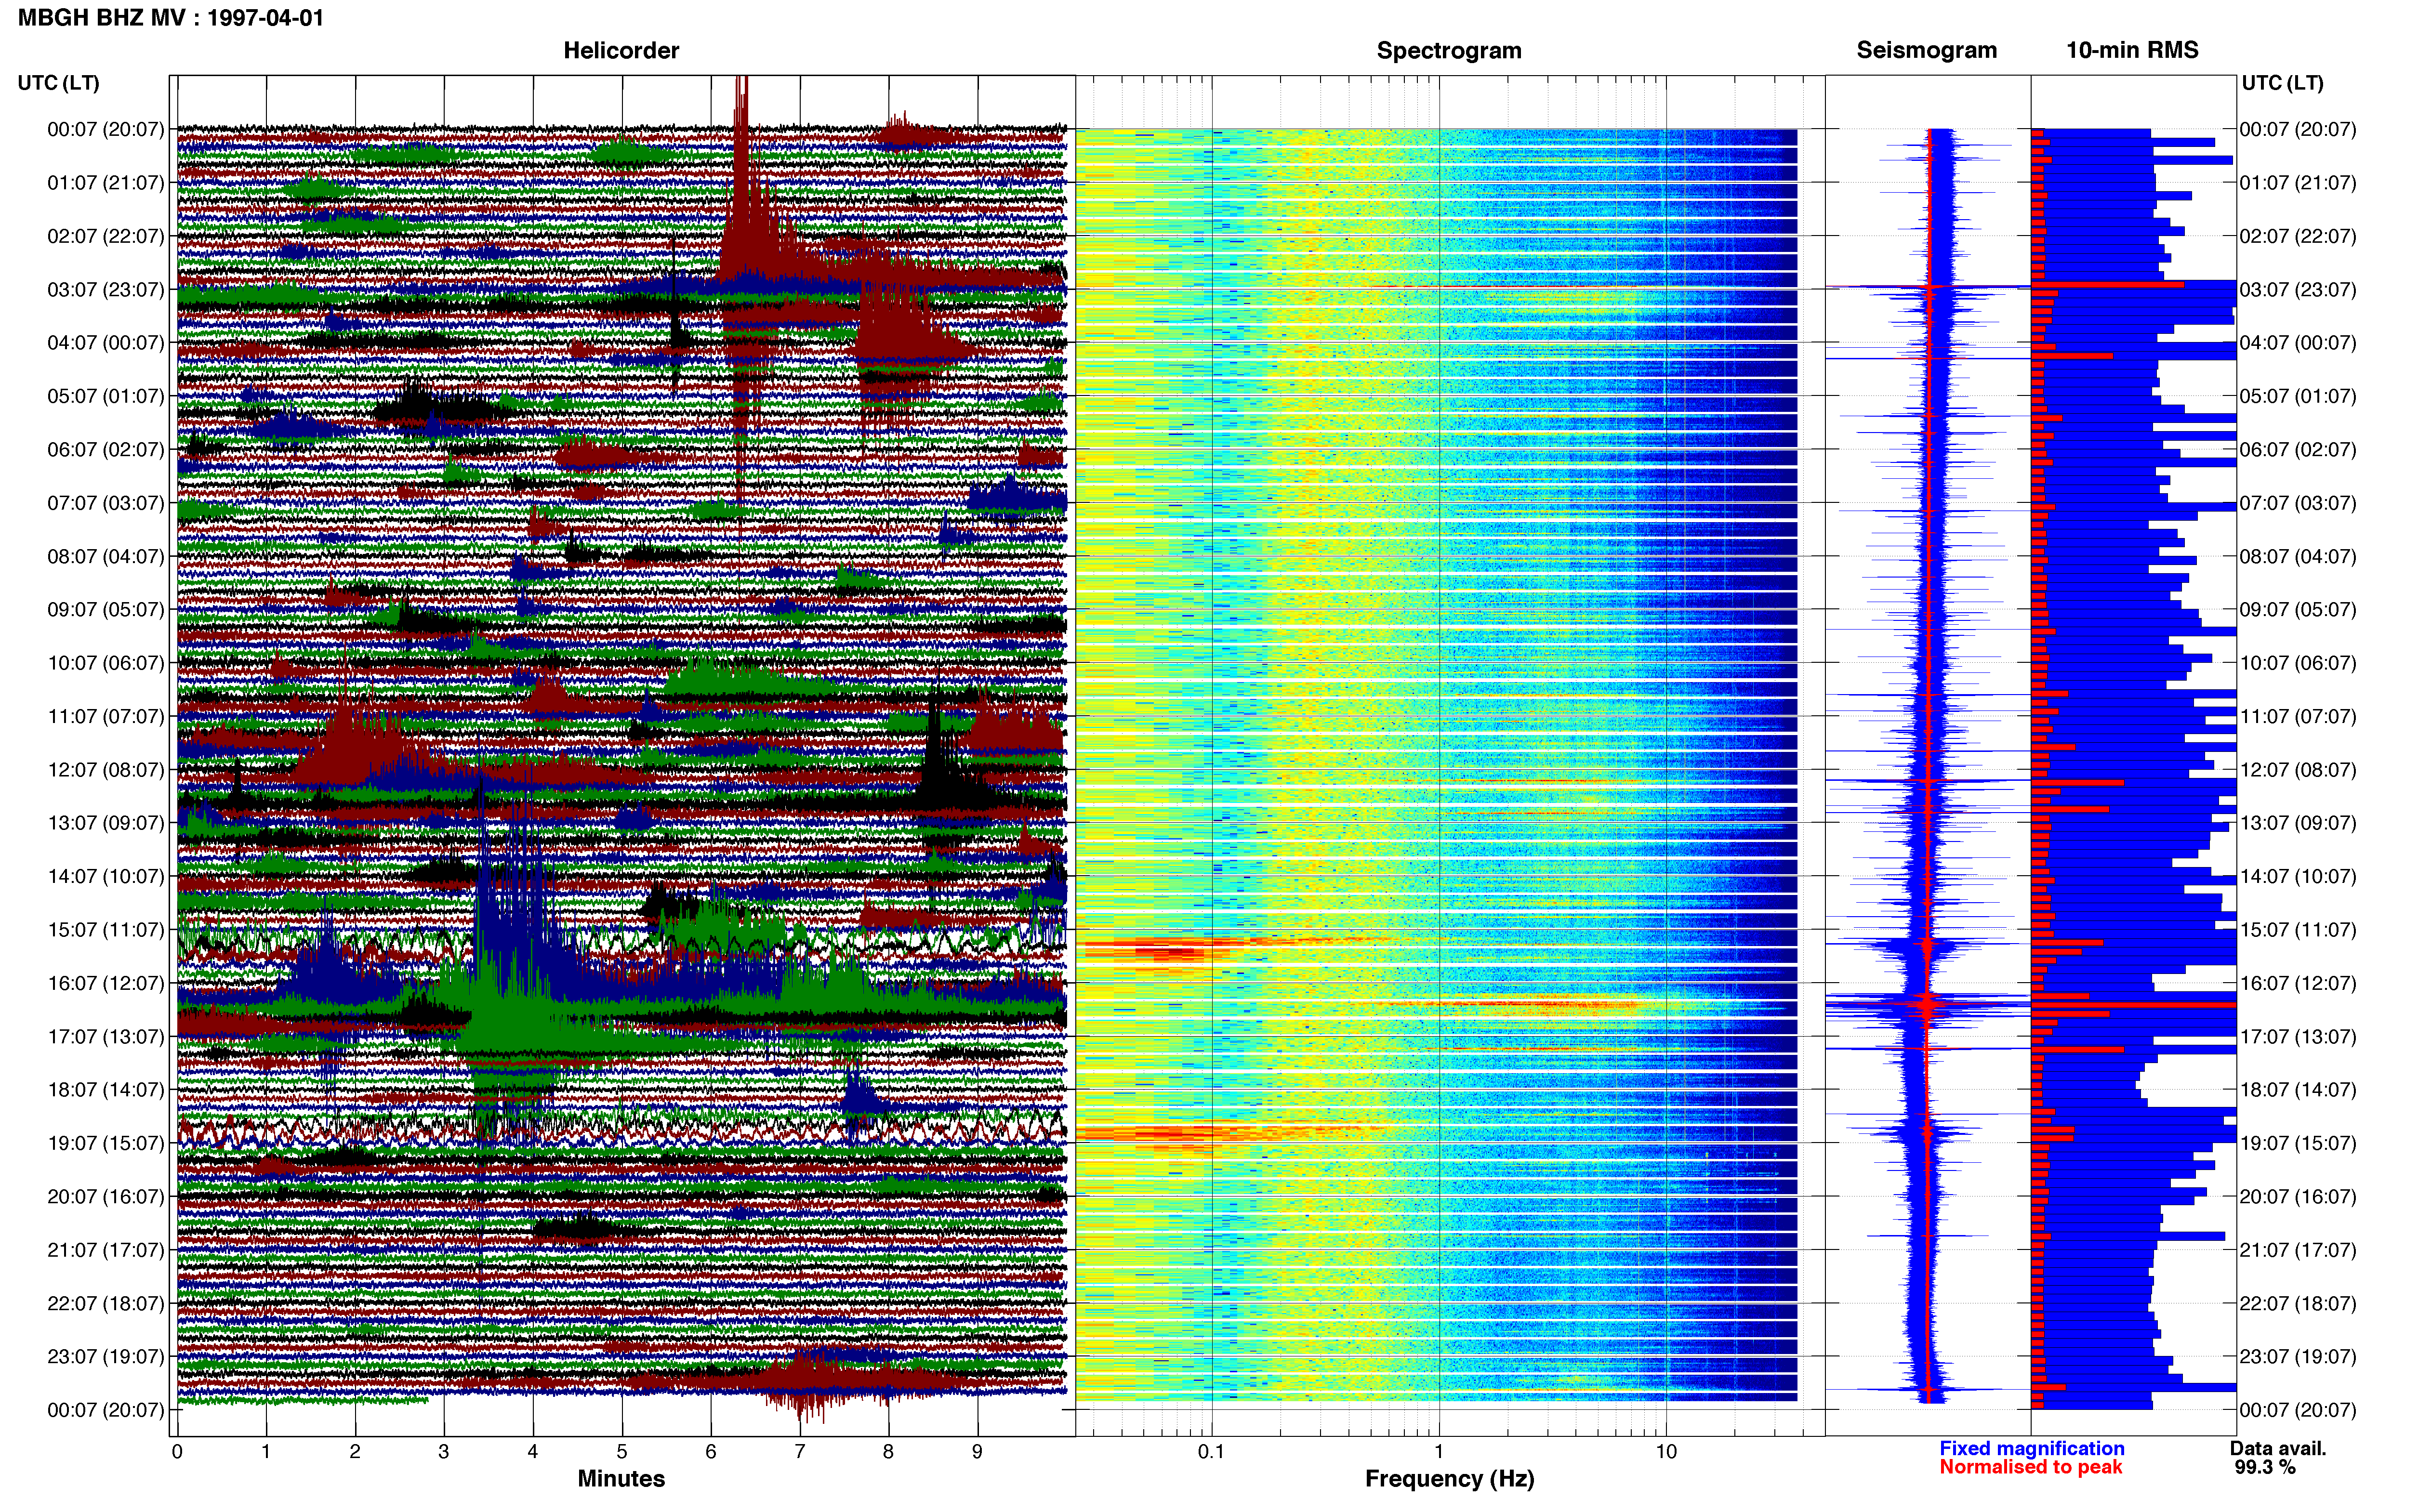Click left time label 23:07 (19:07)
This screenshot has height=1512, width=2418.
(105, 1356)
